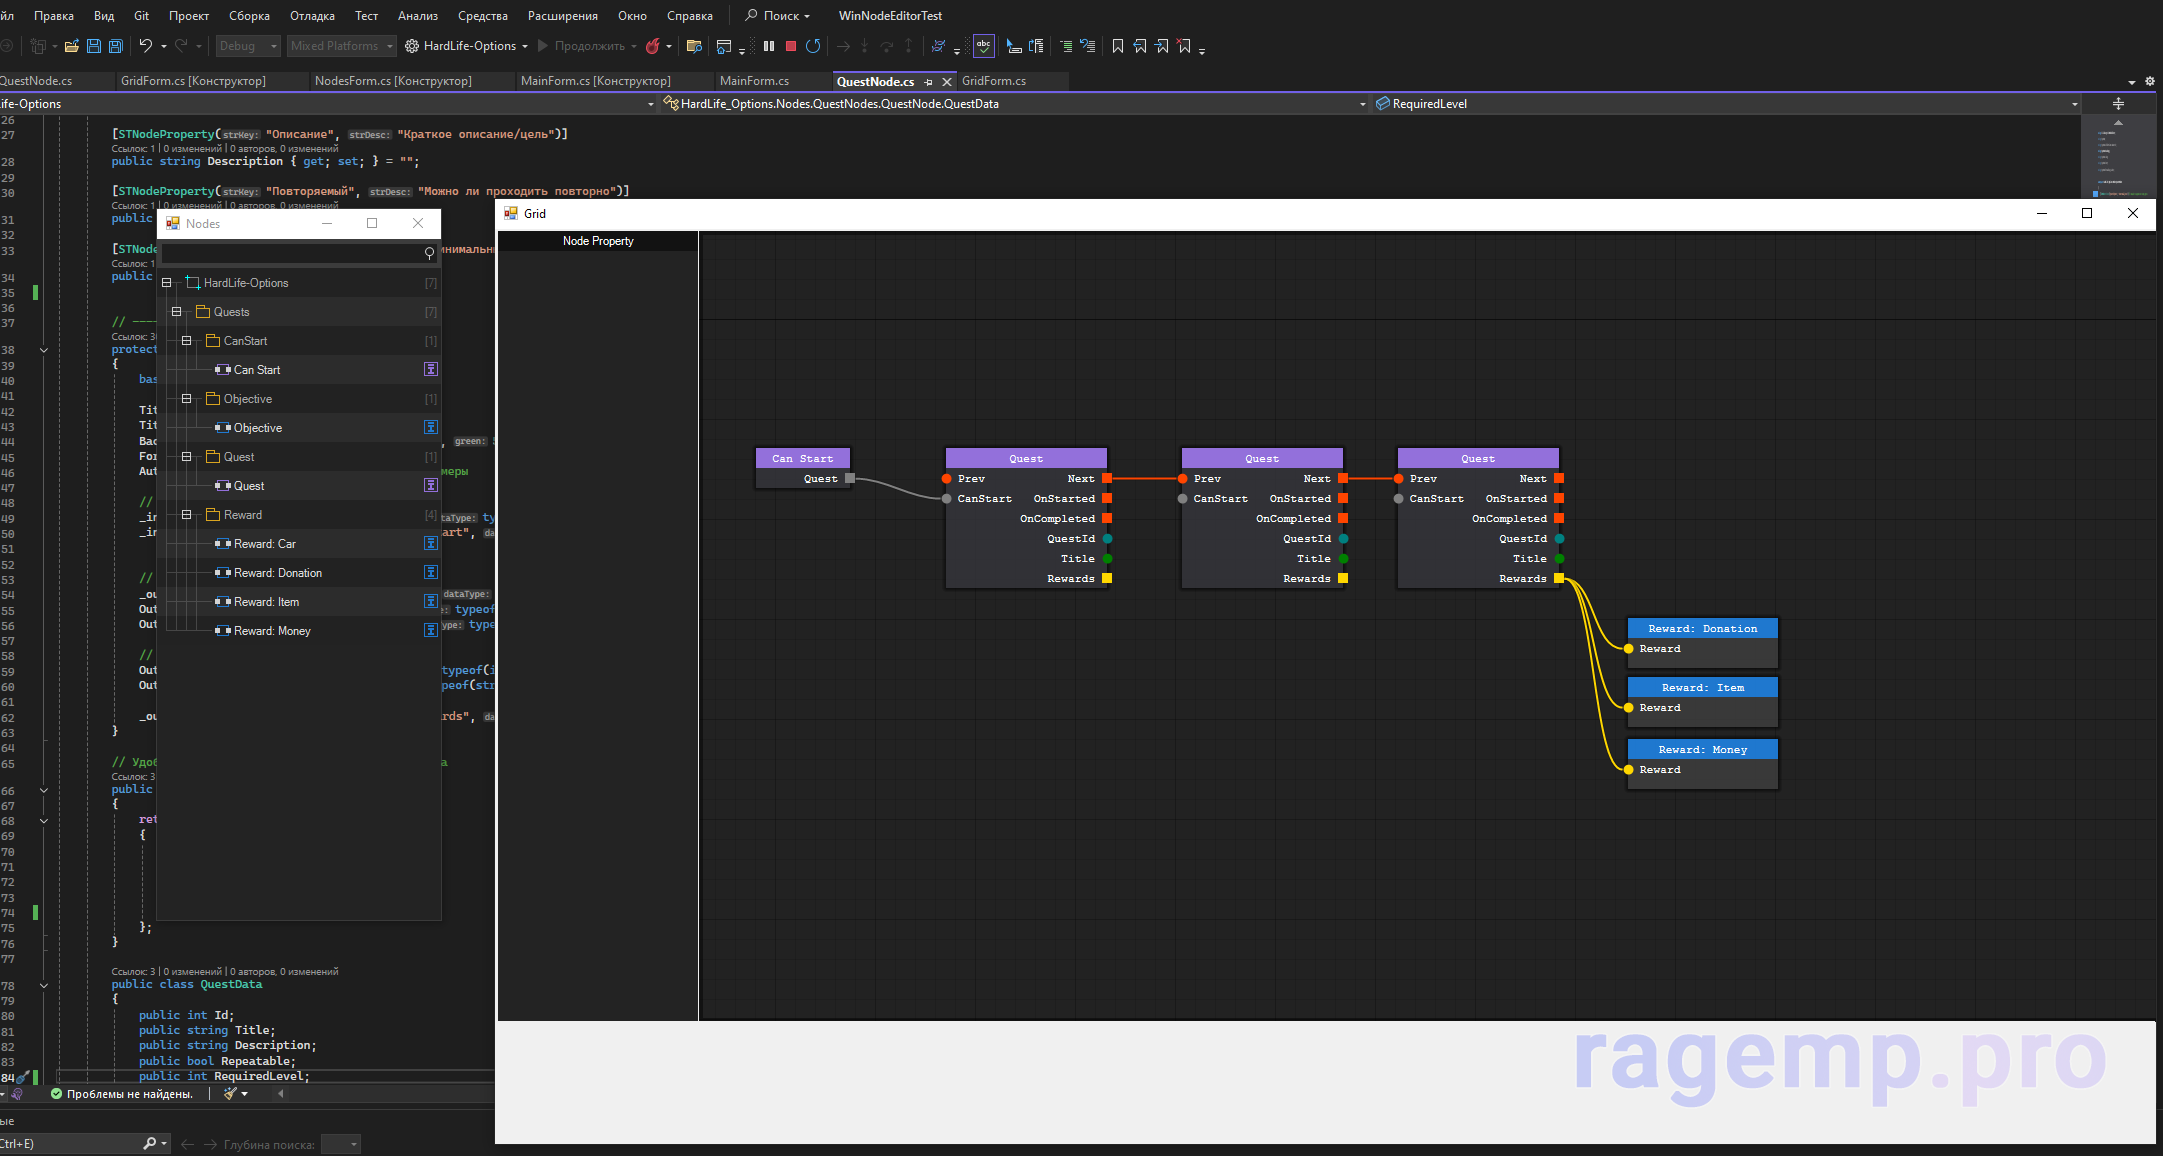This screenshot has width=2163, height=1156.
Task: Collapse the QuestData class code region
Action: [x=44, y=985]
